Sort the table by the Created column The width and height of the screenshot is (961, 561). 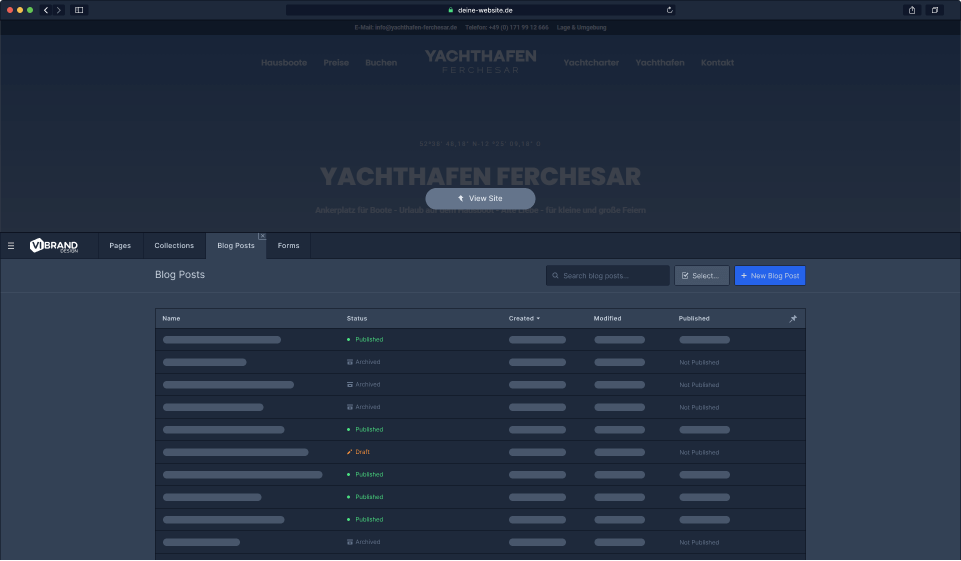[524, 319]
